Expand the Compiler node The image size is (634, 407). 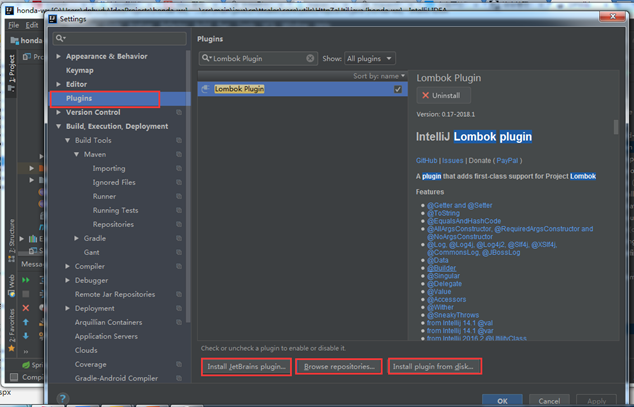coord(68,266)
